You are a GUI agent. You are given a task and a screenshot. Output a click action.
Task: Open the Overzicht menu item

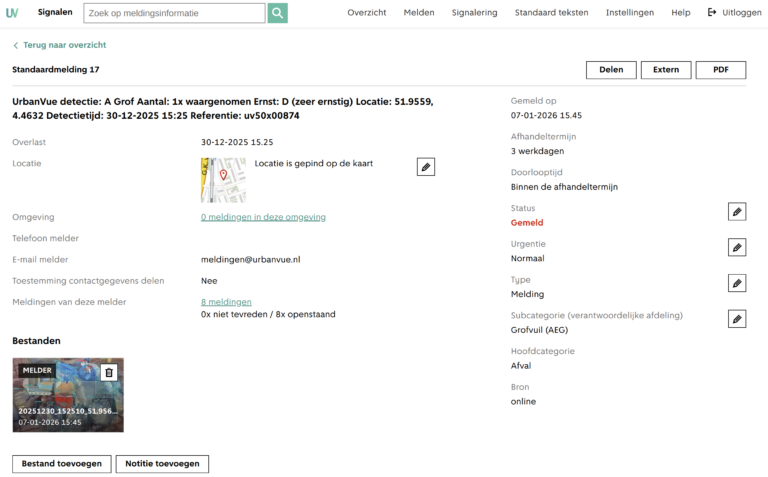pyautogui.click(x=367, y=13)
